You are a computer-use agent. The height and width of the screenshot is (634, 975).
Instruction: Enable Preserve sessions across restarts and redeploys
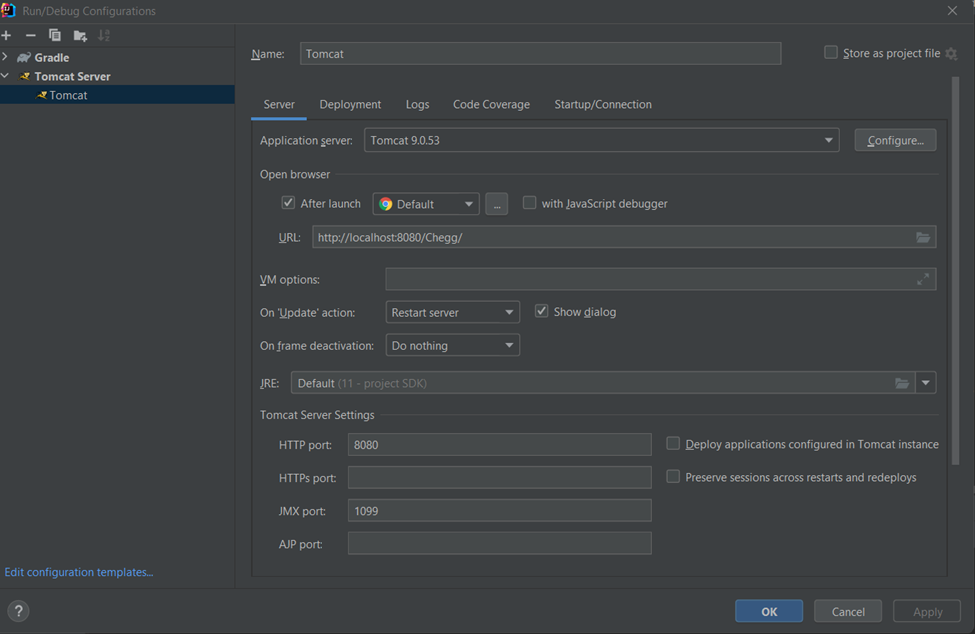point(673,476)
